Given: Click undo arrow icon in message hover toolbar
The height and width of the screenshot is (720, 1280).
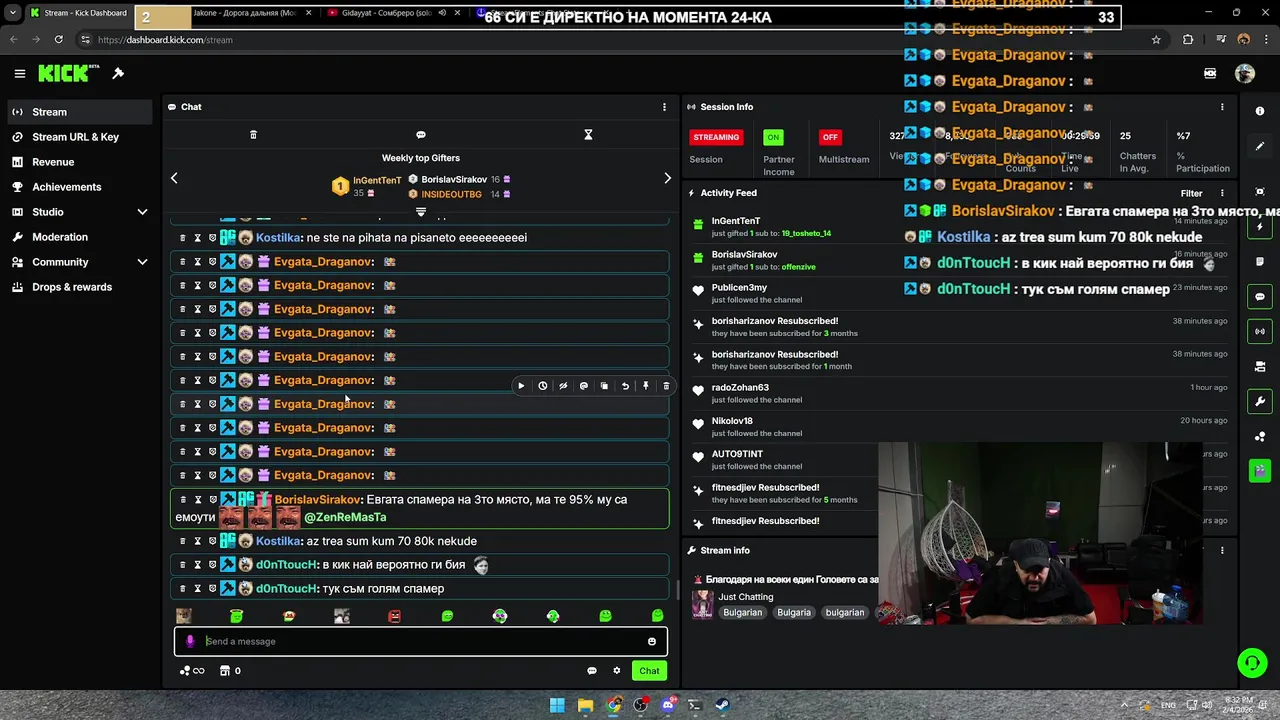Looking at the screenshot, I should [x=625, y=386].
